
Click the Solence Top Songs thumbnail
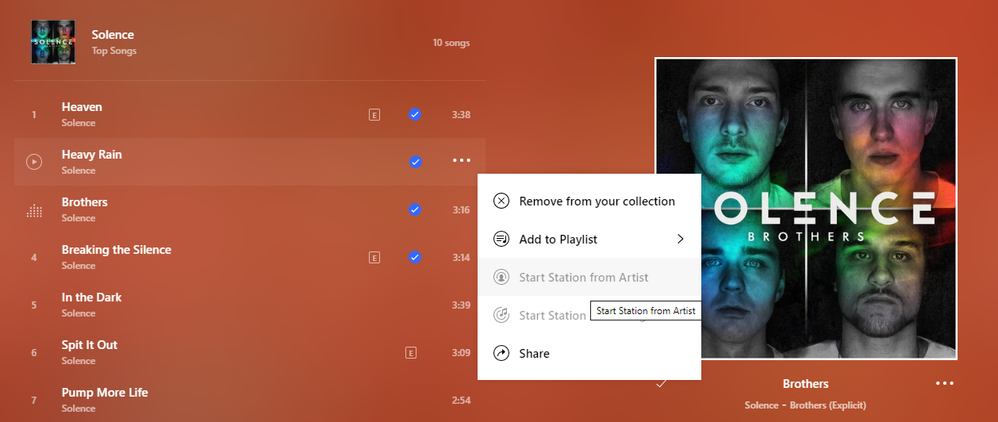point(53,42)
